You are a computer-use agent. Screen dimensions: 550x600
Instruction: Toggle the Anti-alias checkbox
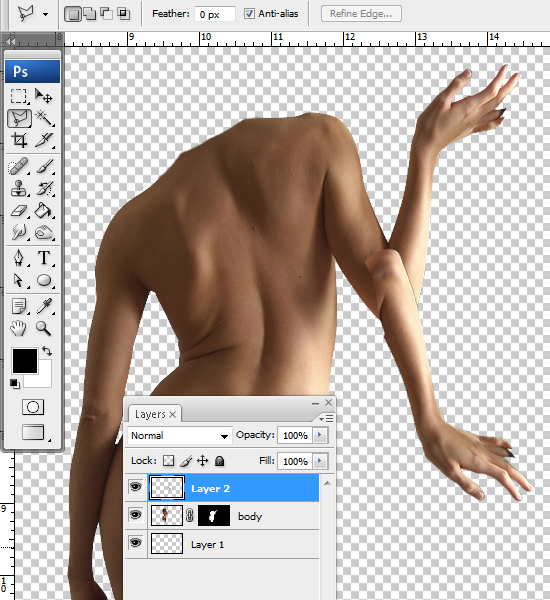[249, 14]
